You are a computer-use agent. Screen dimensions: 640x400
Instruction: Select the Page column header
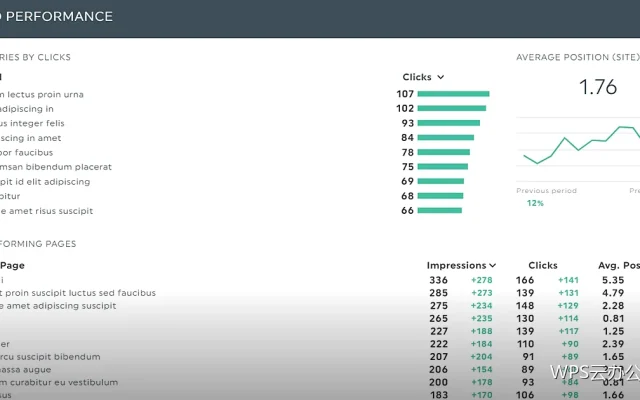[12, 266]
